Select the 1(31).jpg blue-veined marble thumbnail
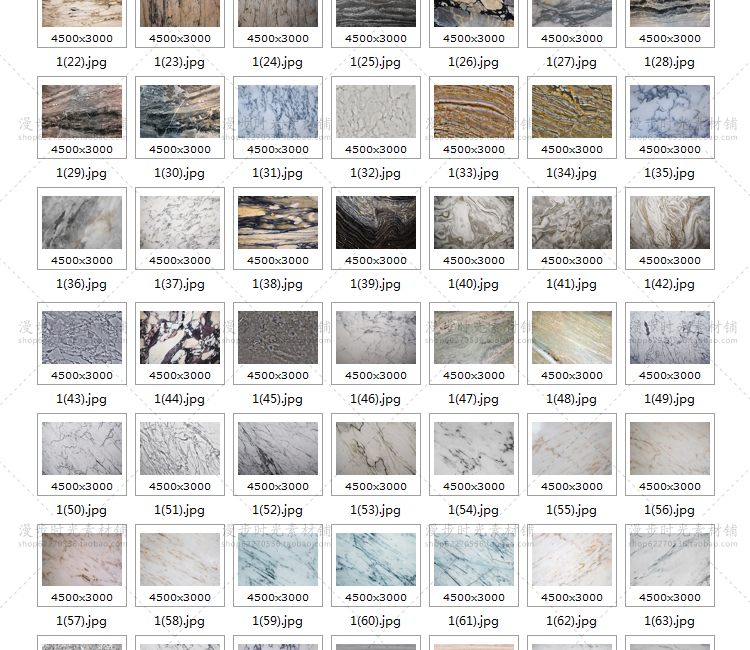 click(278, 111)
